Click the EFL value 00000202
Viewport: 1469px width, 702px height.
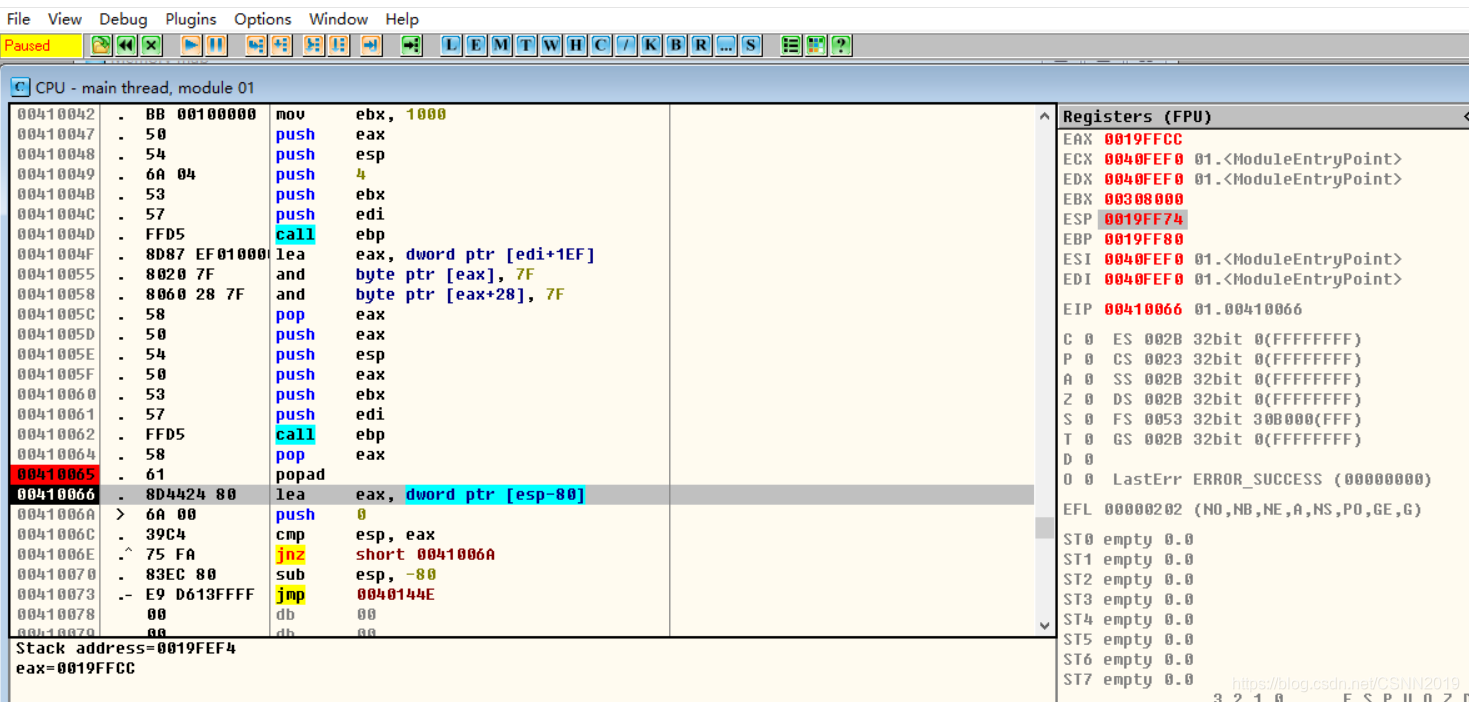click(x=1143, y=509)
